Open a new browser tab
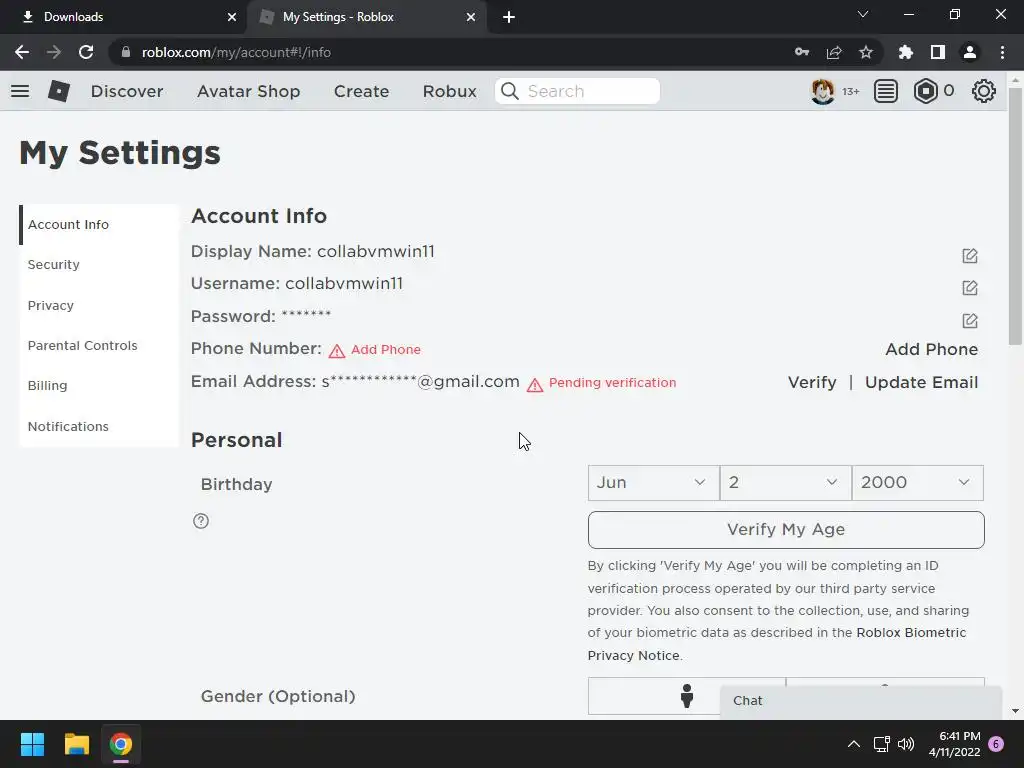This screenshot has width=1024, height=768. [509, 17]
